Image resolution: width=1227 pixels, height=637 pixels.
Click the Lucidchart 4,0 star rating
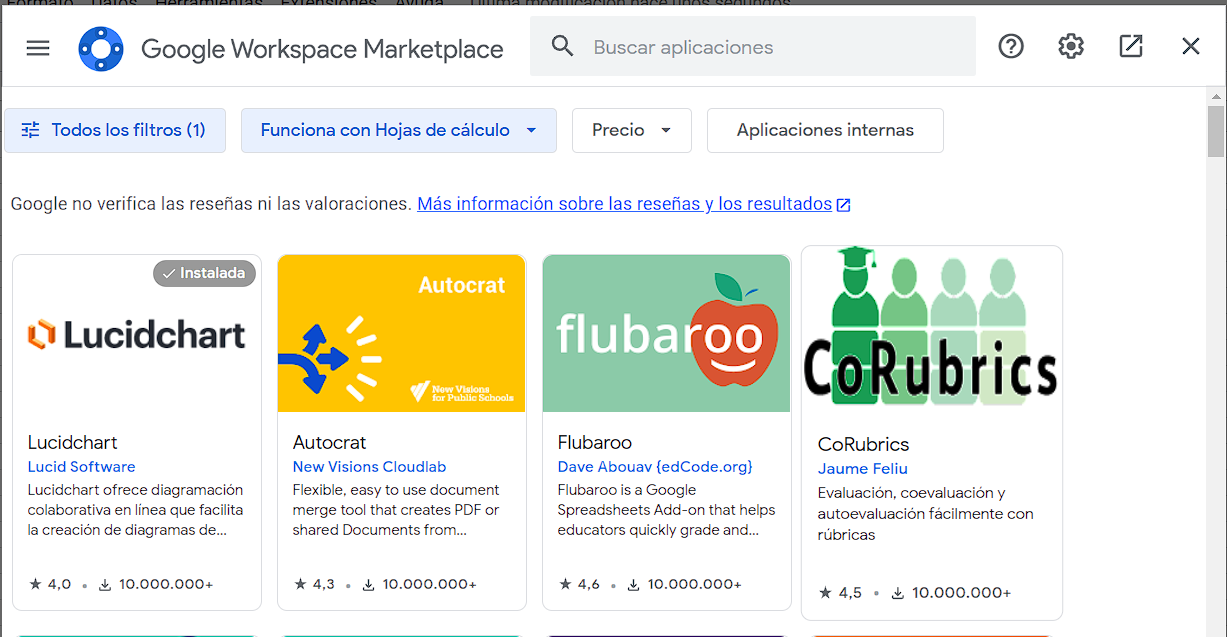click(50, 584)
